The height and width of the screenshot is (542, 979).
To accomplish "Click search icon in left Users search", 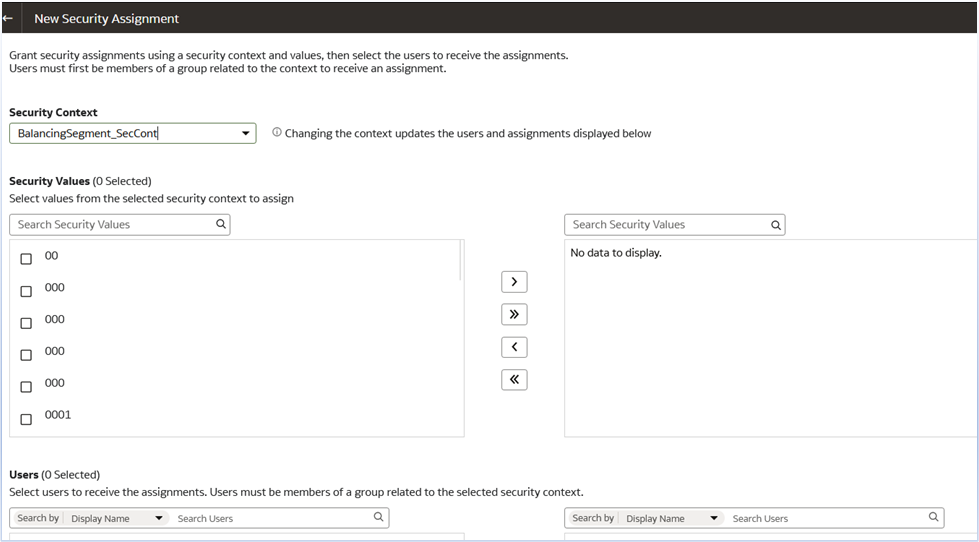I will click(378, 517).
